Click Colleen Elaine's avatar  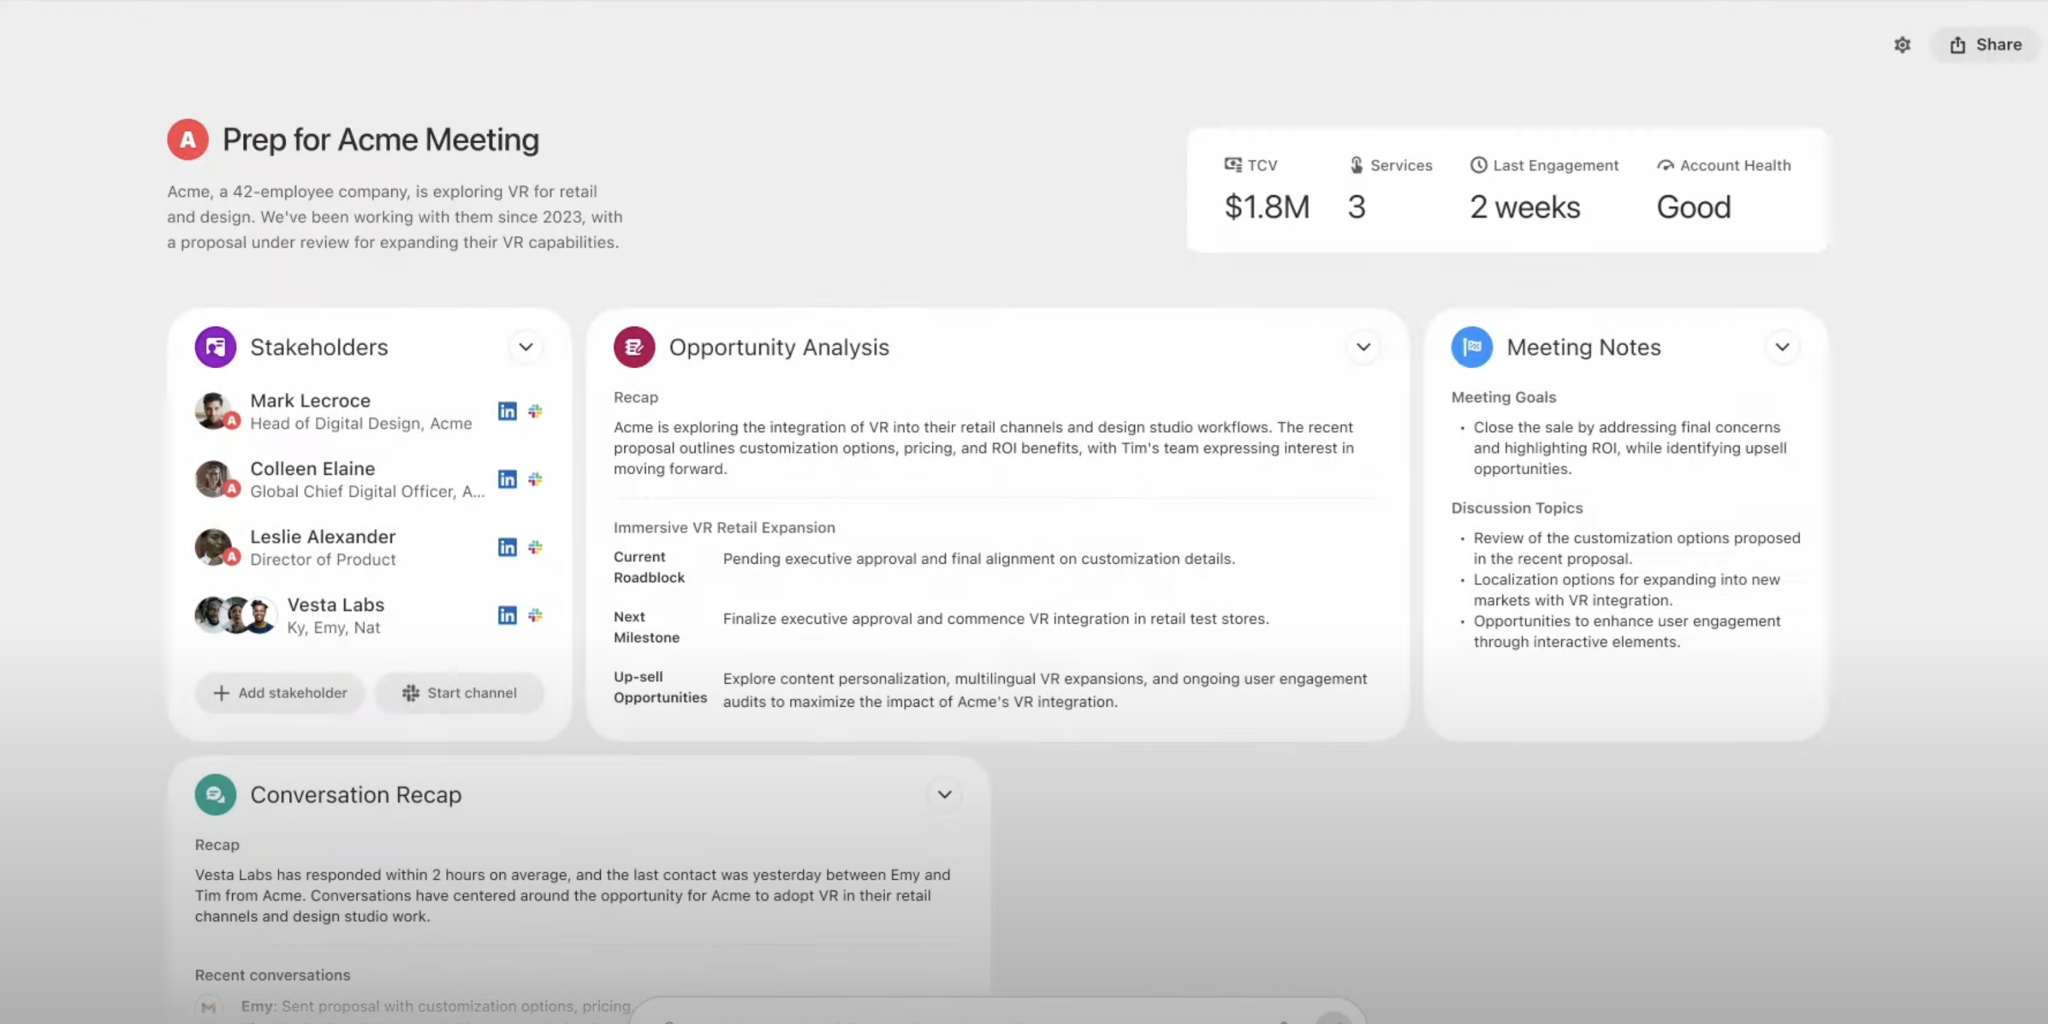point(216,479)
